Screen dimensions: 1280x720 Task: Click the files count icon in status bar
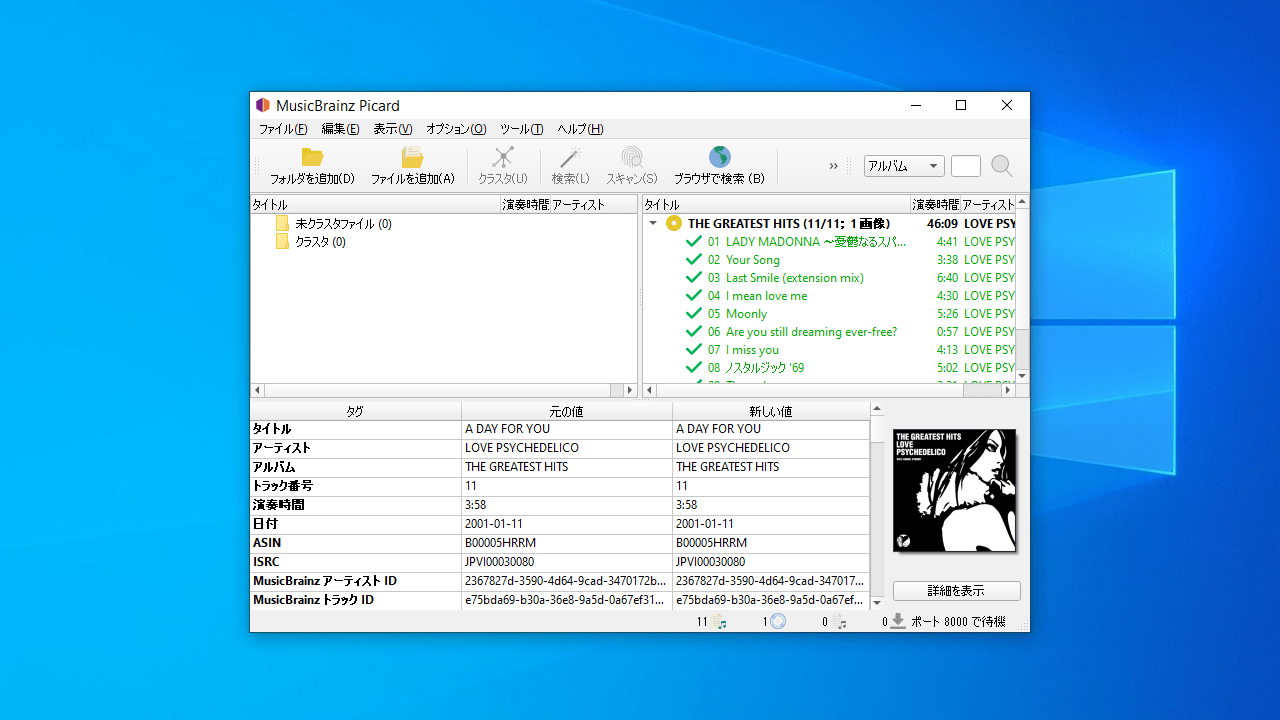(x=721, y=622)
